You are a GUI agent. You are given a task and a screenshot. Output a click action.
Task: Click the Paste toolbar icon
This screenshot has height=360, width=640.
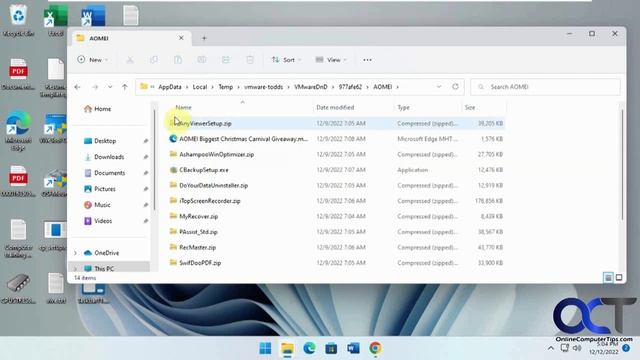click(x=178, y=60)
